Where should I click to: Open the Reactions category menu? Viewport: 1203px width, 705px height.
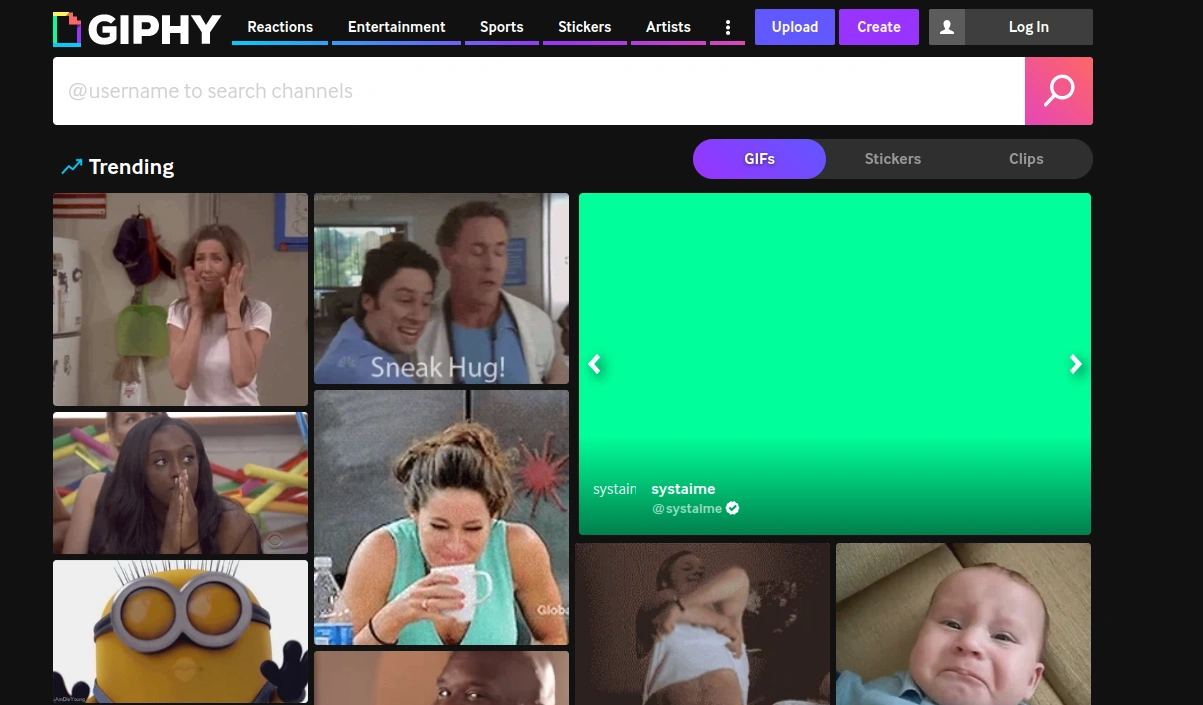click(x=280, y=27)
